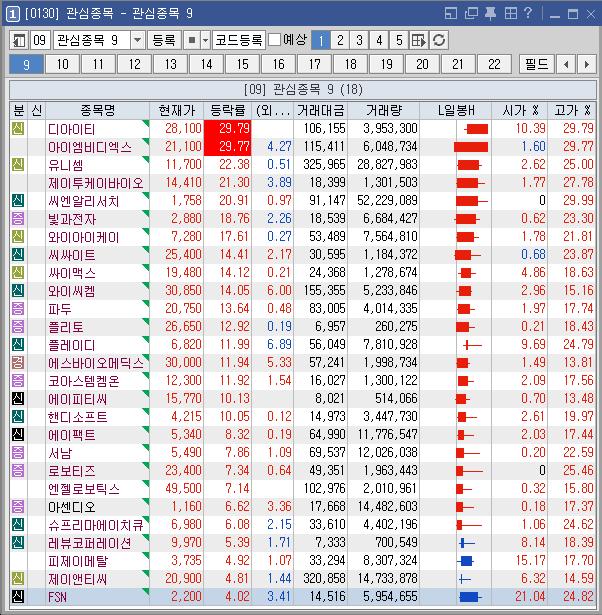Sort by the 고가 % column header

point(572,111)
